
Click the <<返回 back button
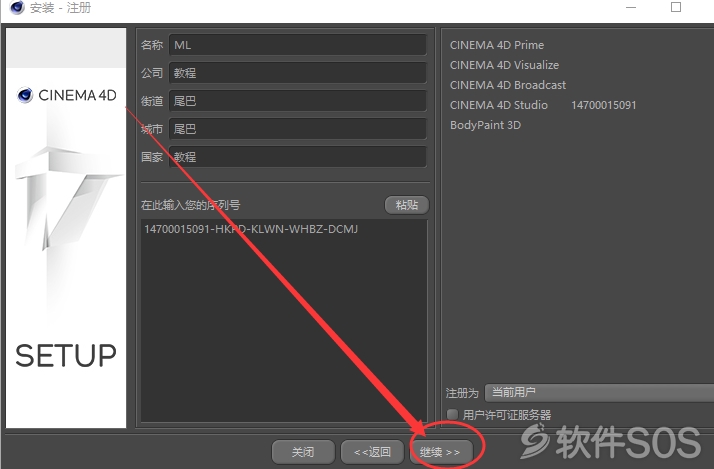coord(372,452)
